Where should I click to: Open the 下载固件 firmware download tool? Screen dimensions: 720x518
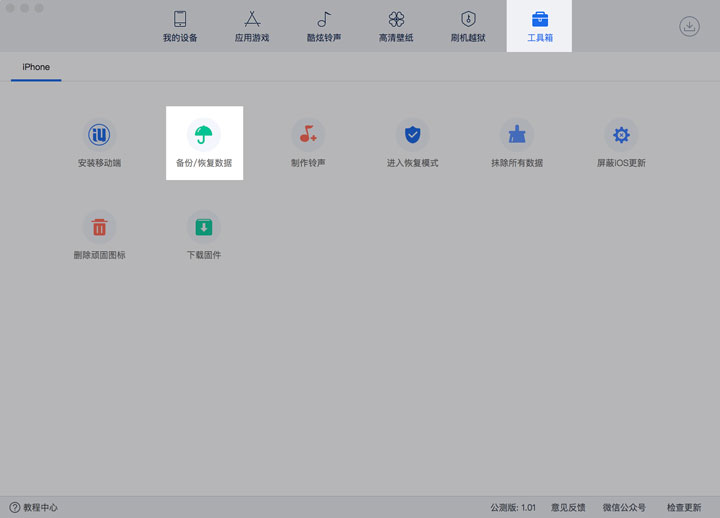204,228
